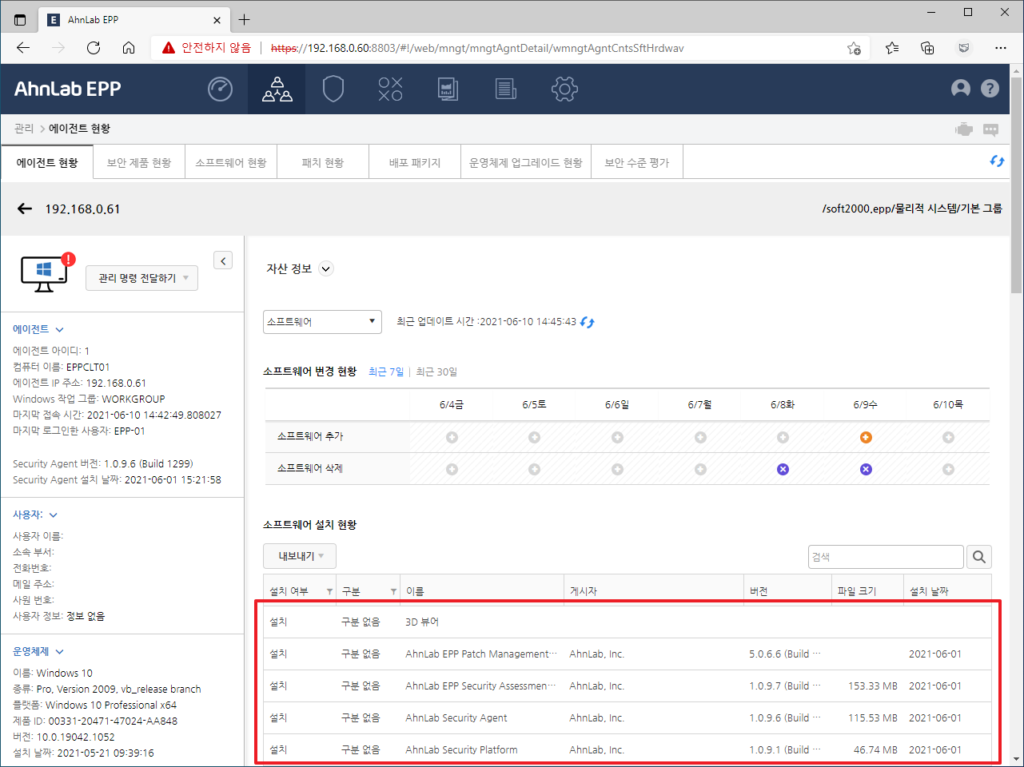Open the settings gear icon
This screenshot has height=767, width=1024.
[564, 88]
